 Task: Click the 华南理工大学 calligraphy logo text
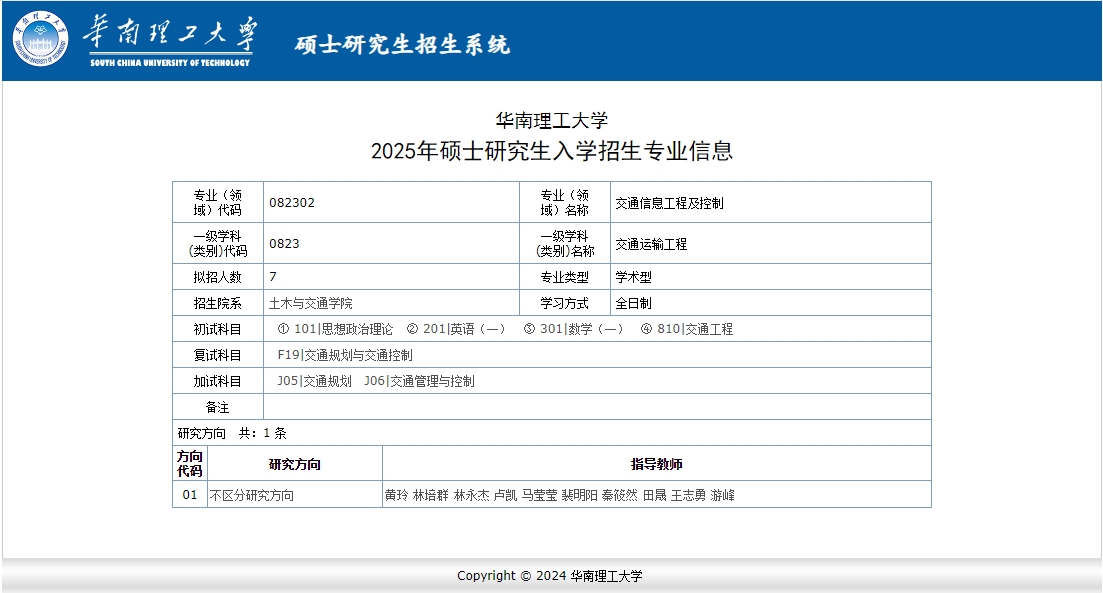(x=170, y=33)
